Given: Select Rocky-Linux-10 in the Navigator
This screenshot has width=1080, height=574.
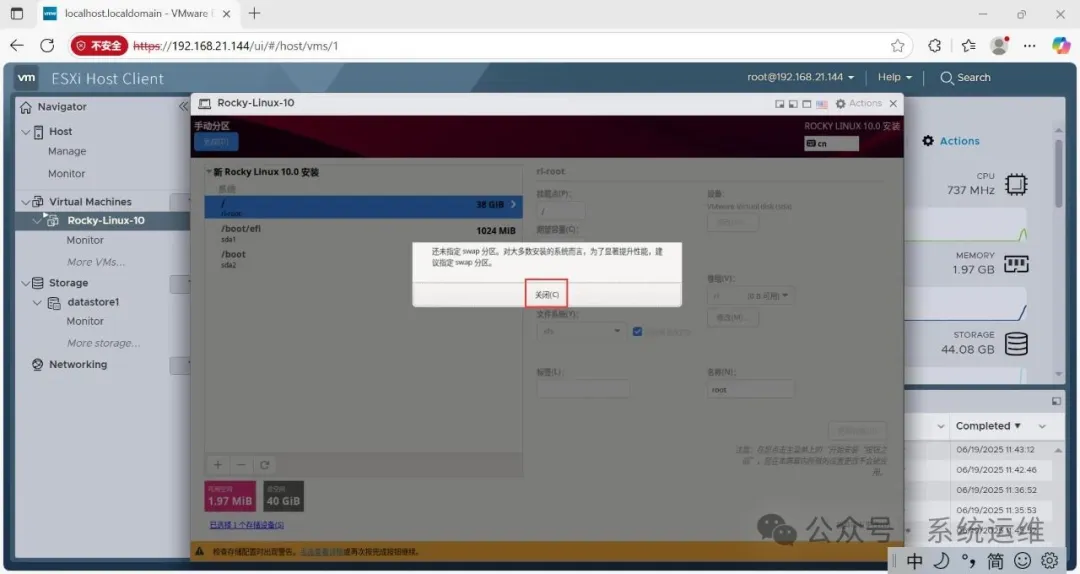Looking at the screenshot, I should 106,221.
